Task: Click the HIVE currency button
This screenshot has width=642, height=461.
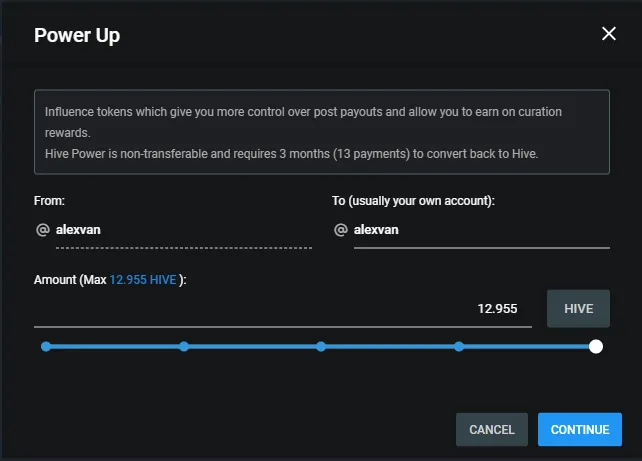Action: click(x=578, y=309)
